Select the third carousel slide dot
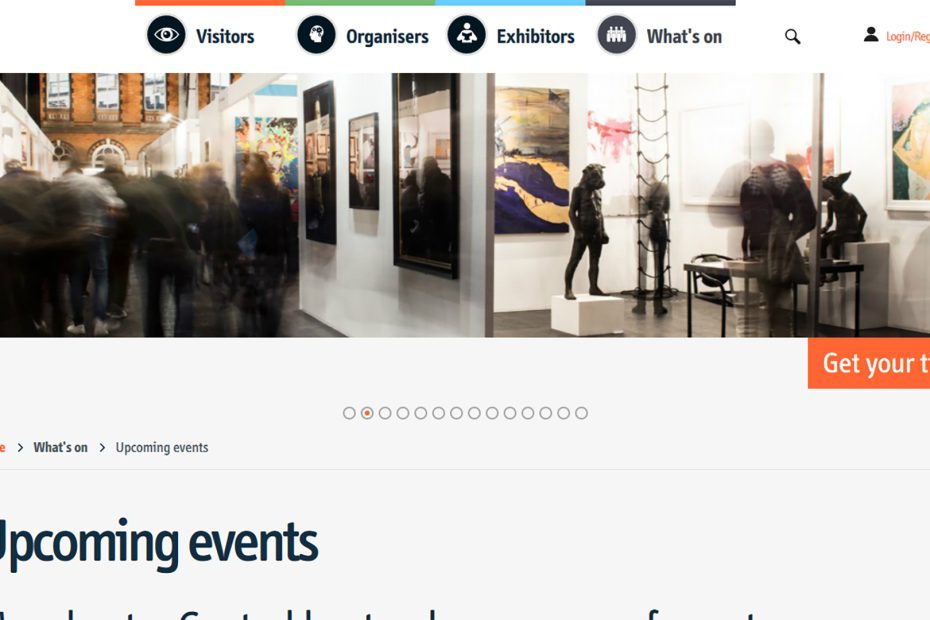 tap(385, 413)
